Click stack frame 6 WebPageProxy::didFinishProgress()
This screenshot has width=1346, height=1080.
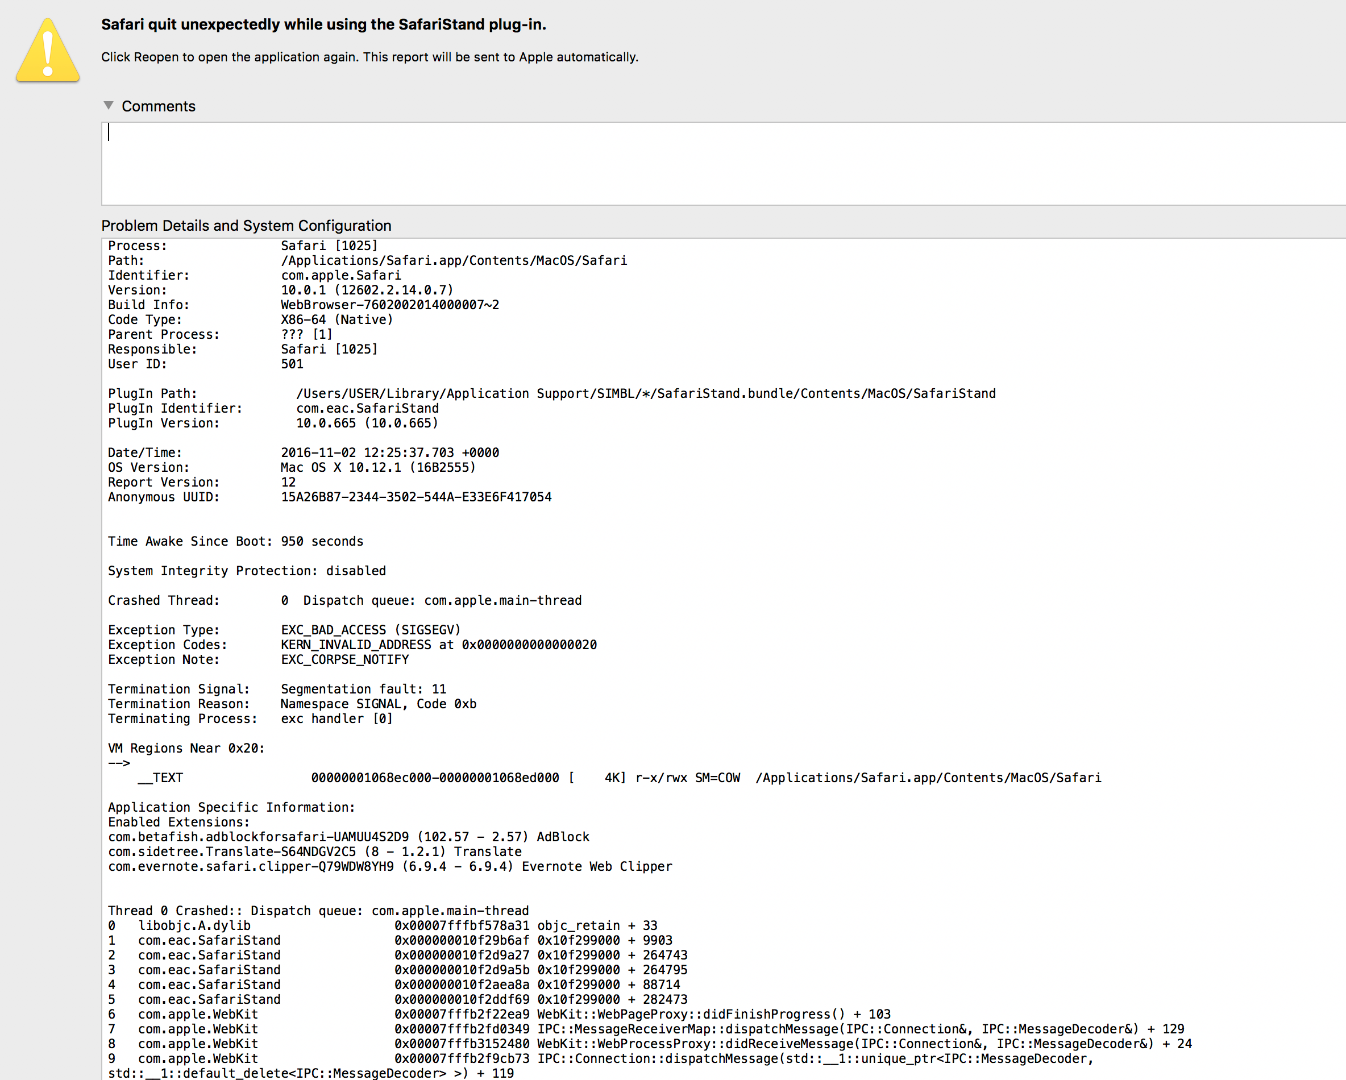pyautogui.click(x=499, y=1014)
